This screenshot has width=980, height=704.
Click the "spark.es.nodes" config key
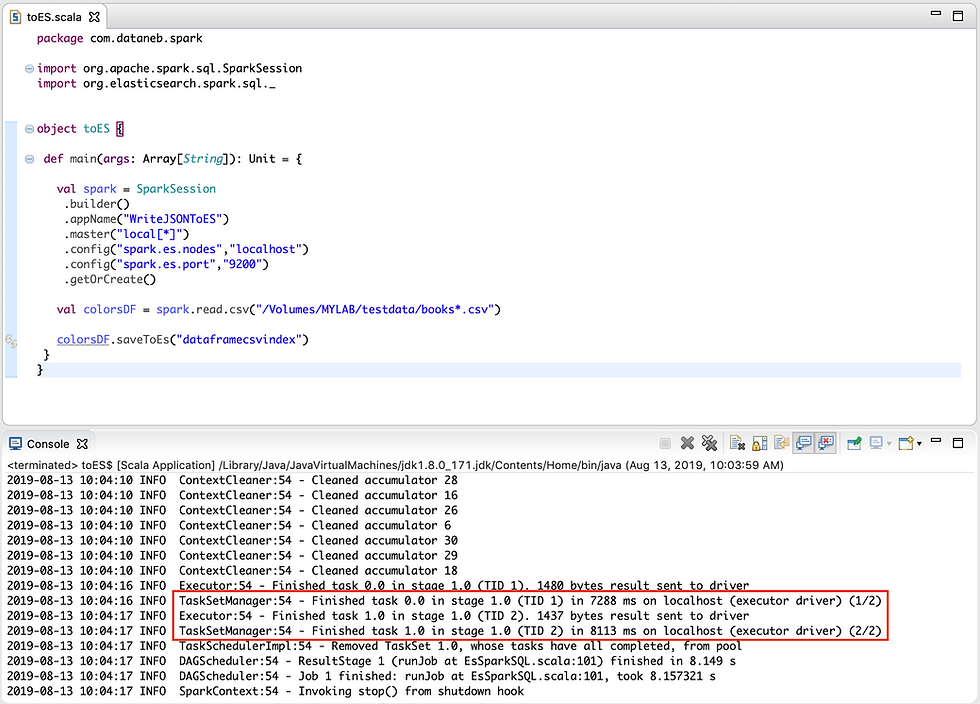pos(169,249)
